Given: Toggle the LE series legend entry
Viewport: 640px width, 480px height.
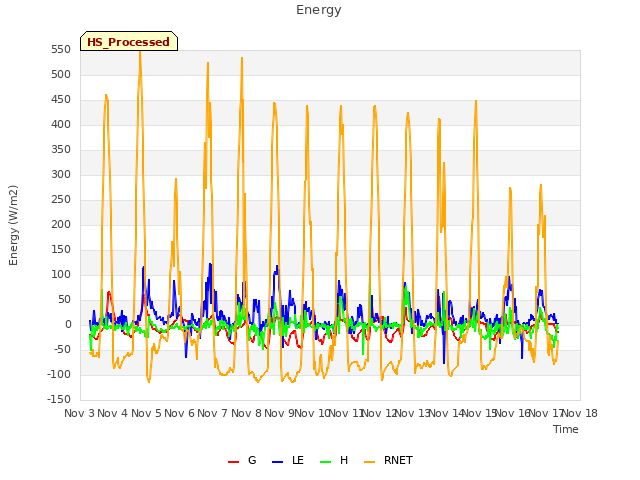Looking at the screenshot, I should click(288, 460).
